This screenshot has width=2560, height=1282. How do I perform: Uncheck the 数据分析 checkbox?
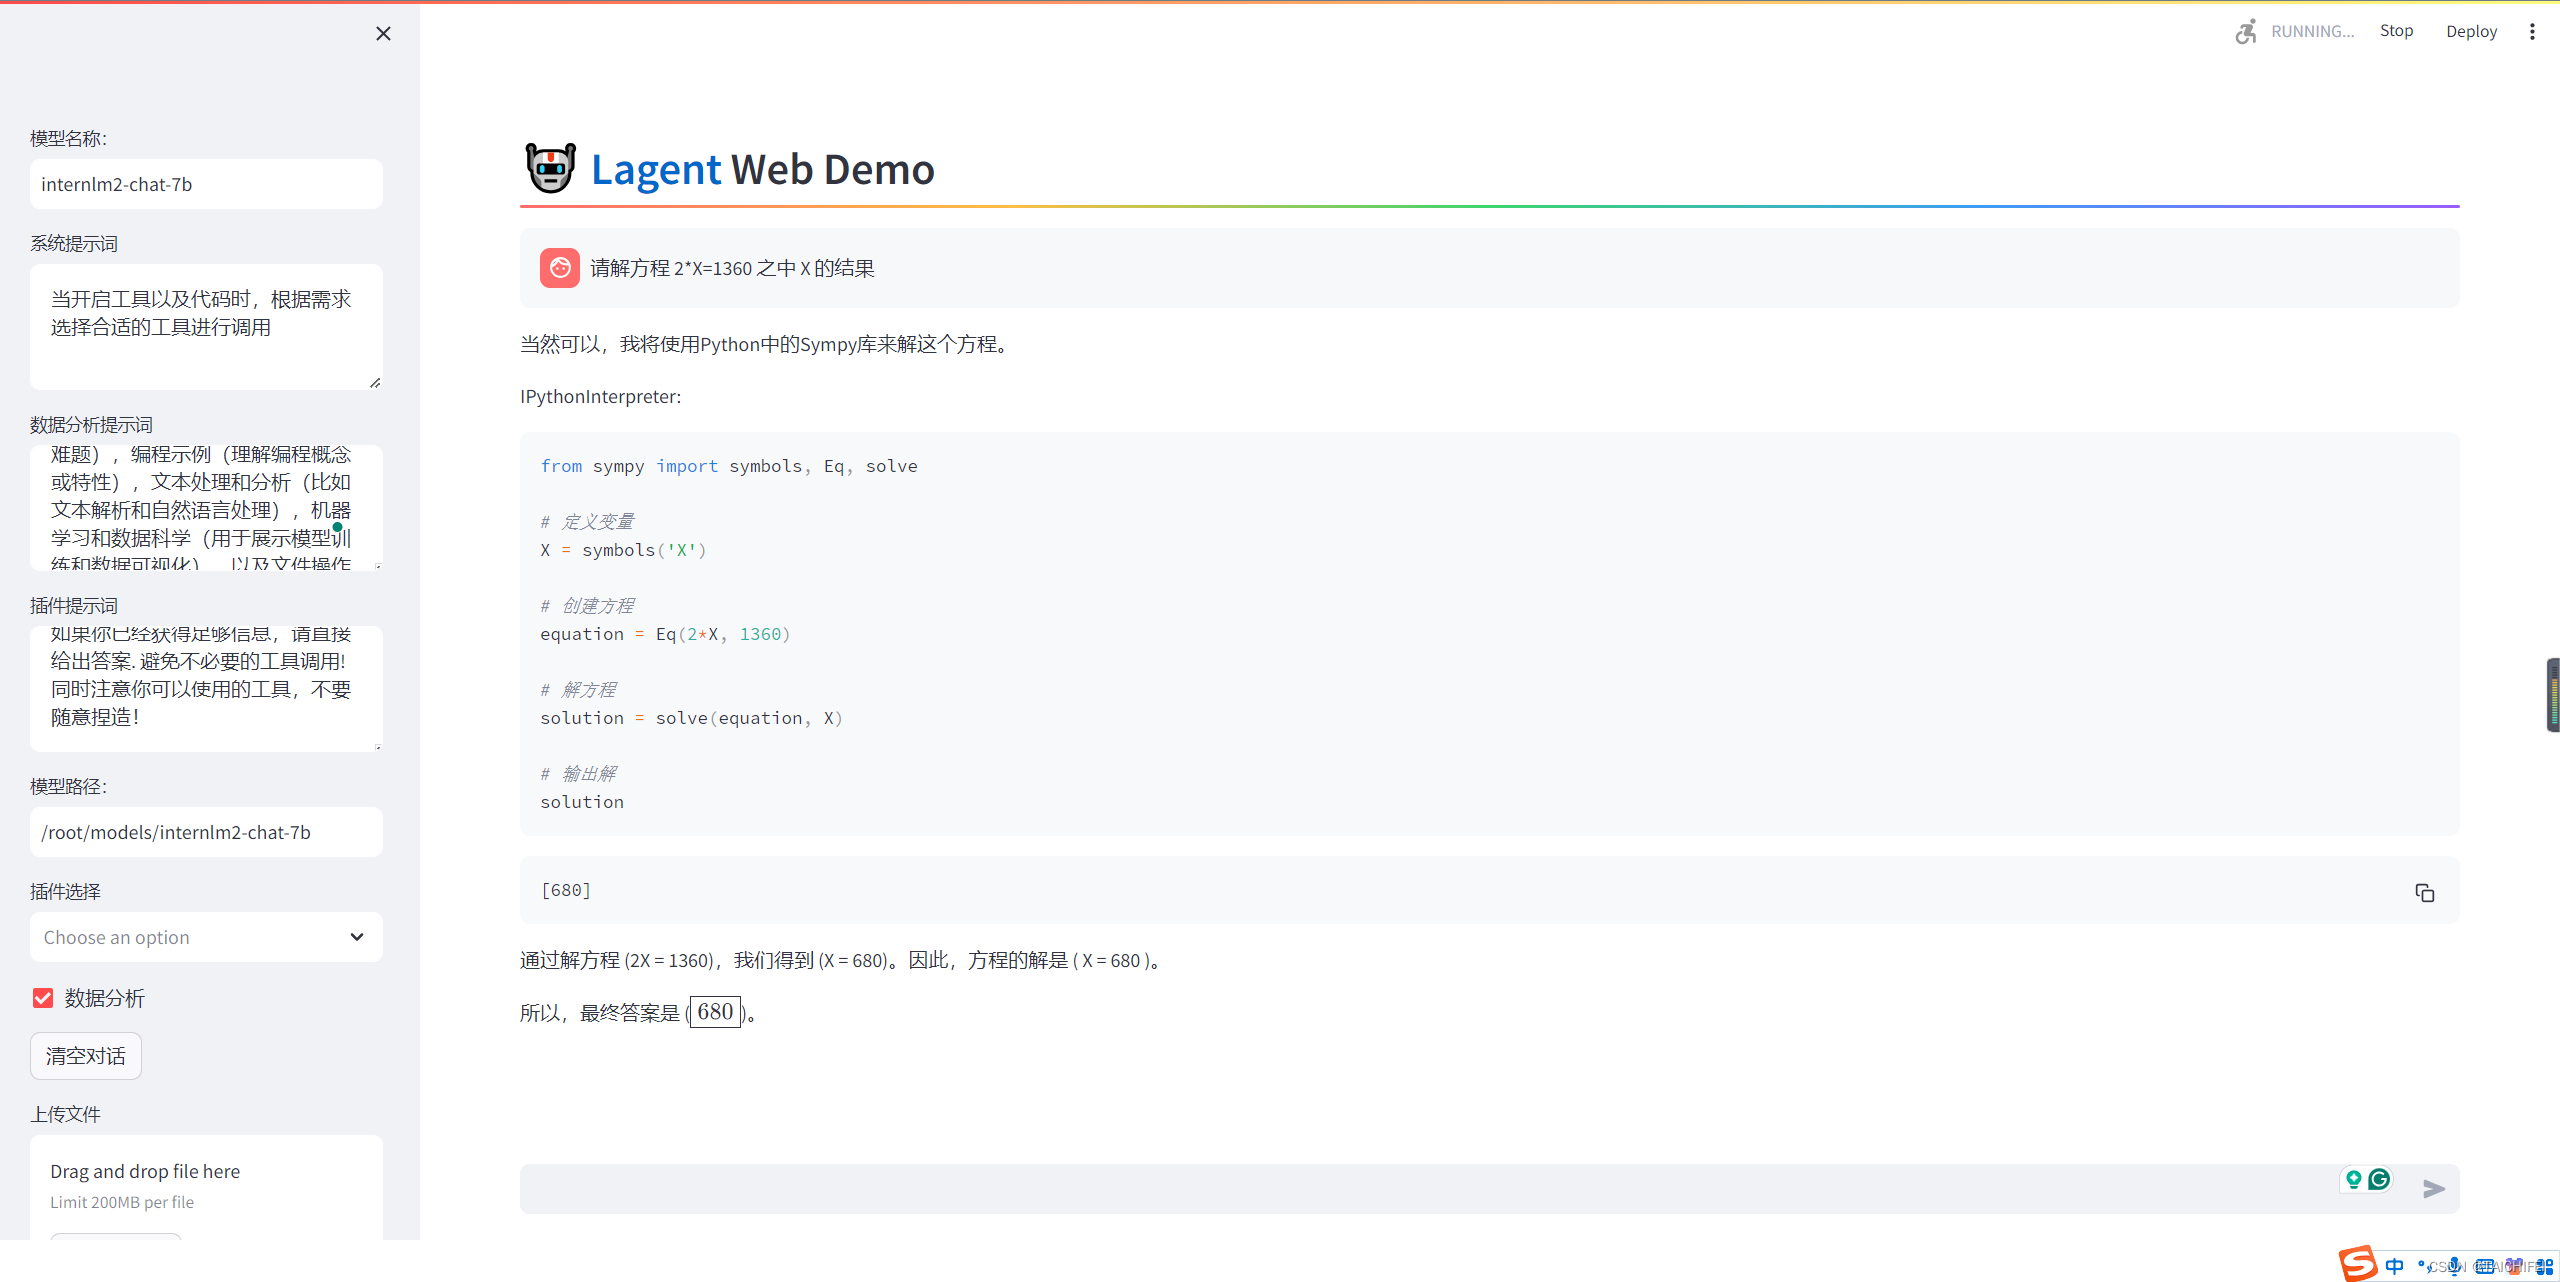click(43, 998)
